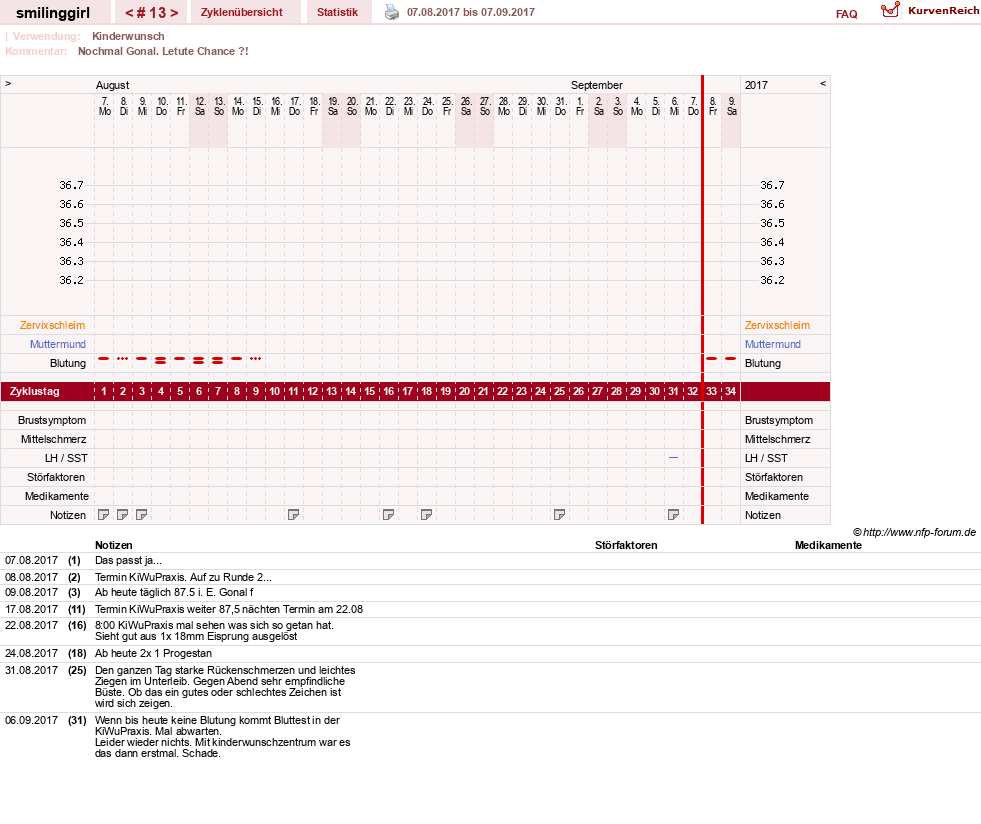
Task: Click the printer icon next to the date range
Action: (x=392, y=12)
